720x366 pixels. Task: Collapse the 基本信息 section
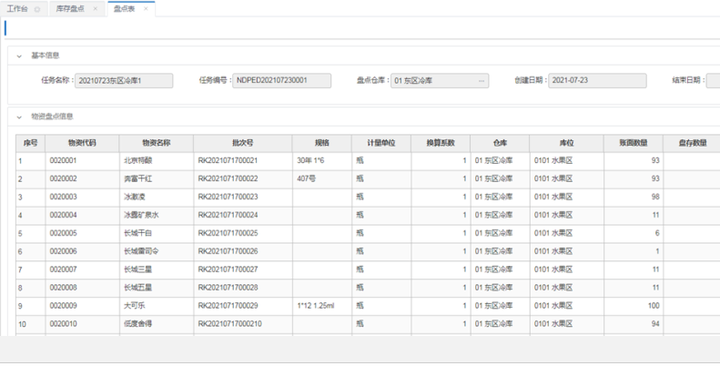(x=19, y=56)
